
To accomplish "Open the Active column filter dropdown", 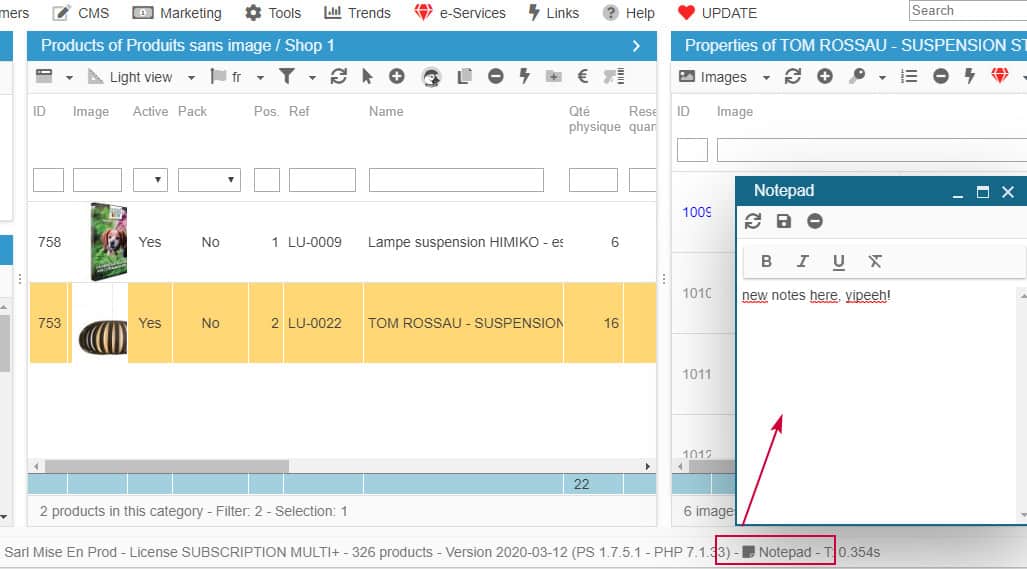I will pyautogui.click(x=150, y=180).
